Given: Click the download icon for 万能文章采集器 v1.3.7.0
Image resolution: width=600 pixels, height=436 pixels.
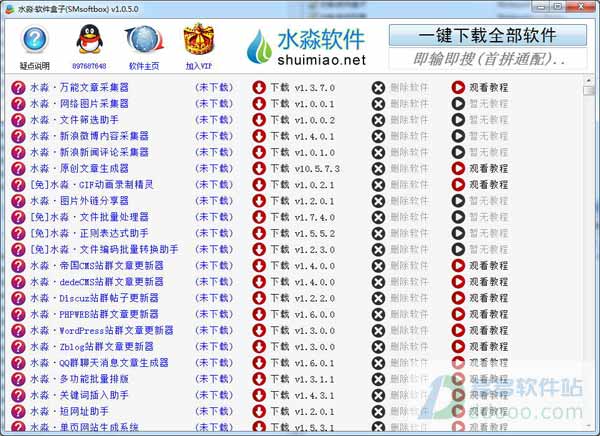Looking at the screenshot, I should tap(259, 88).
